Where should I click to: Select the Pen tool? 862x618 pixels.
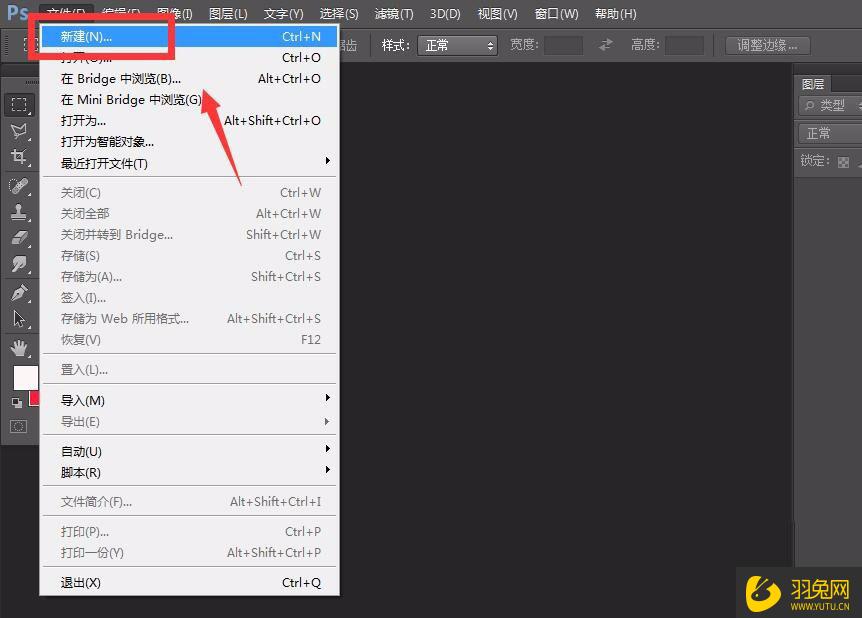pyautogui.click(x=18, y=295)
